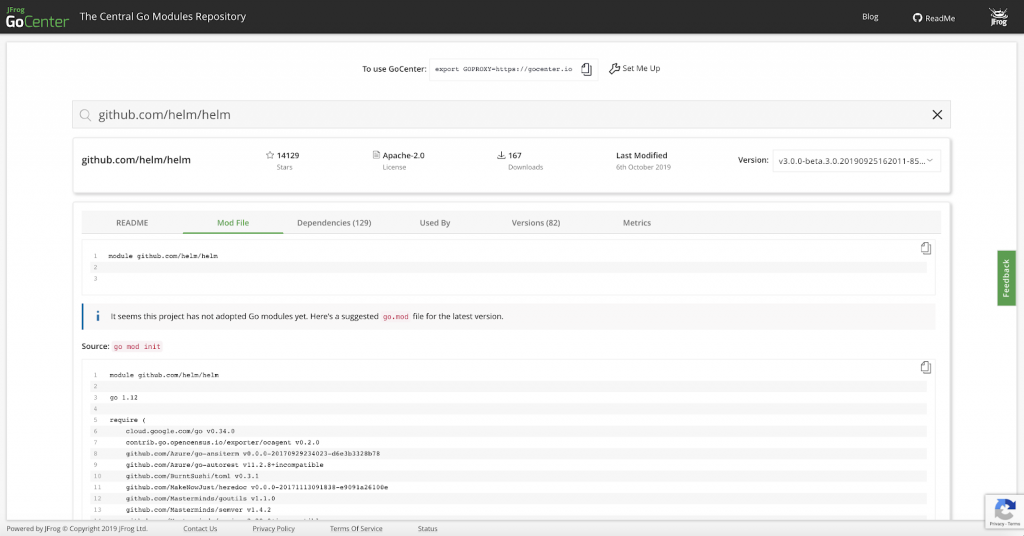Open the Version dropdown

(855, 160)
